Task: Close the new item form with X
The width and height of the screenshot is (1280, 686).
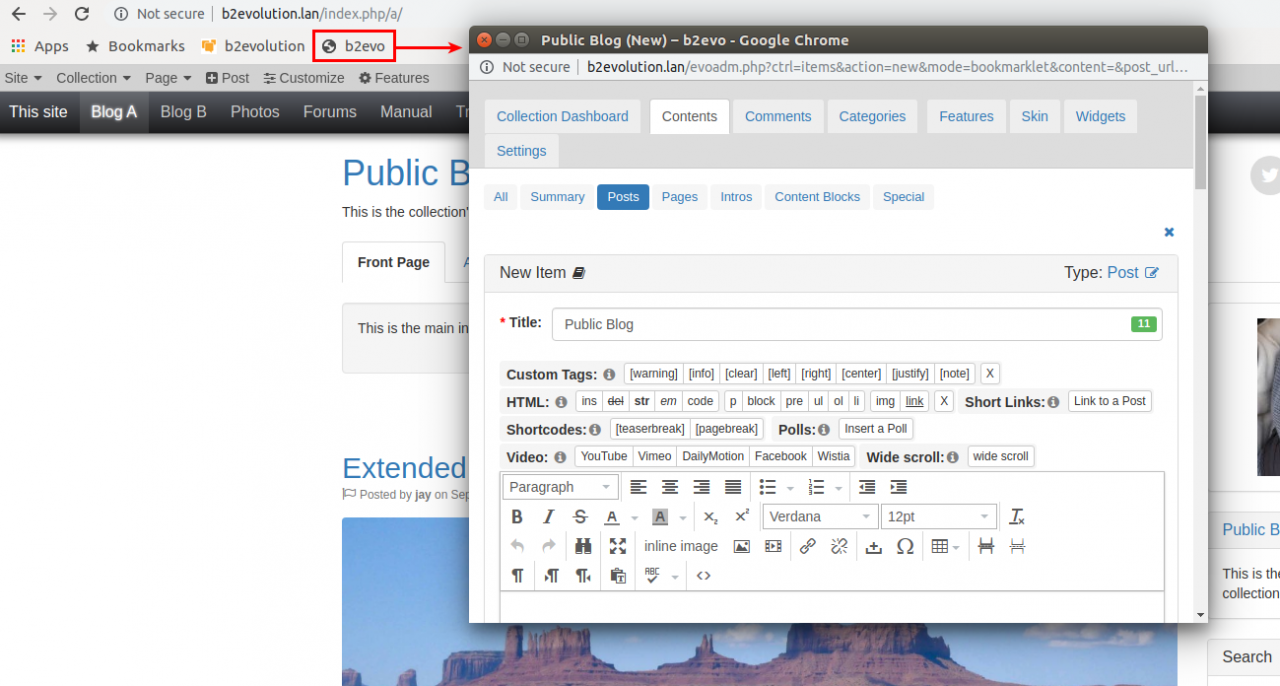Action: click(1169, 232)
